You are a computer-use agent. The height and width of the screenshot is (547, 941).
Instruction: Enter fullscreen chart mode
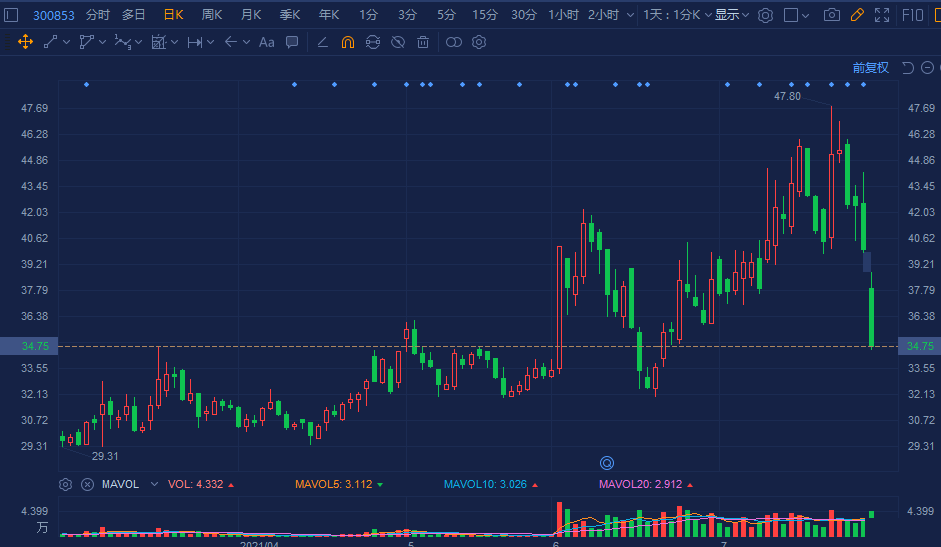882,15
